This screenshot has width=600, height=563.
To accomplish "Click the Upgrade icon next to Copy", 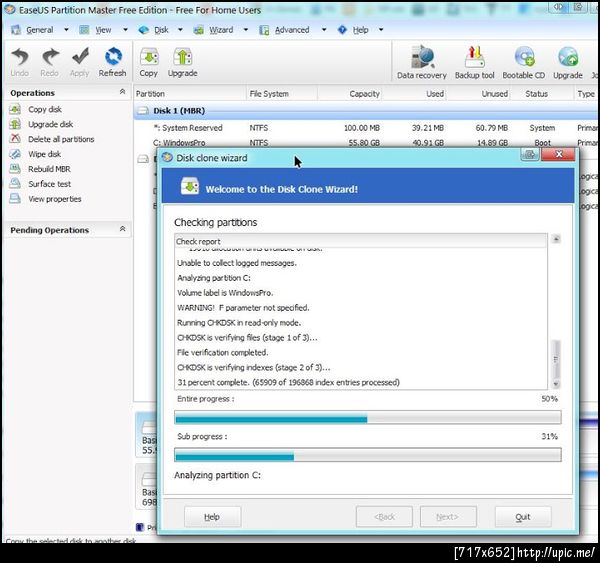I will (183, 57).
